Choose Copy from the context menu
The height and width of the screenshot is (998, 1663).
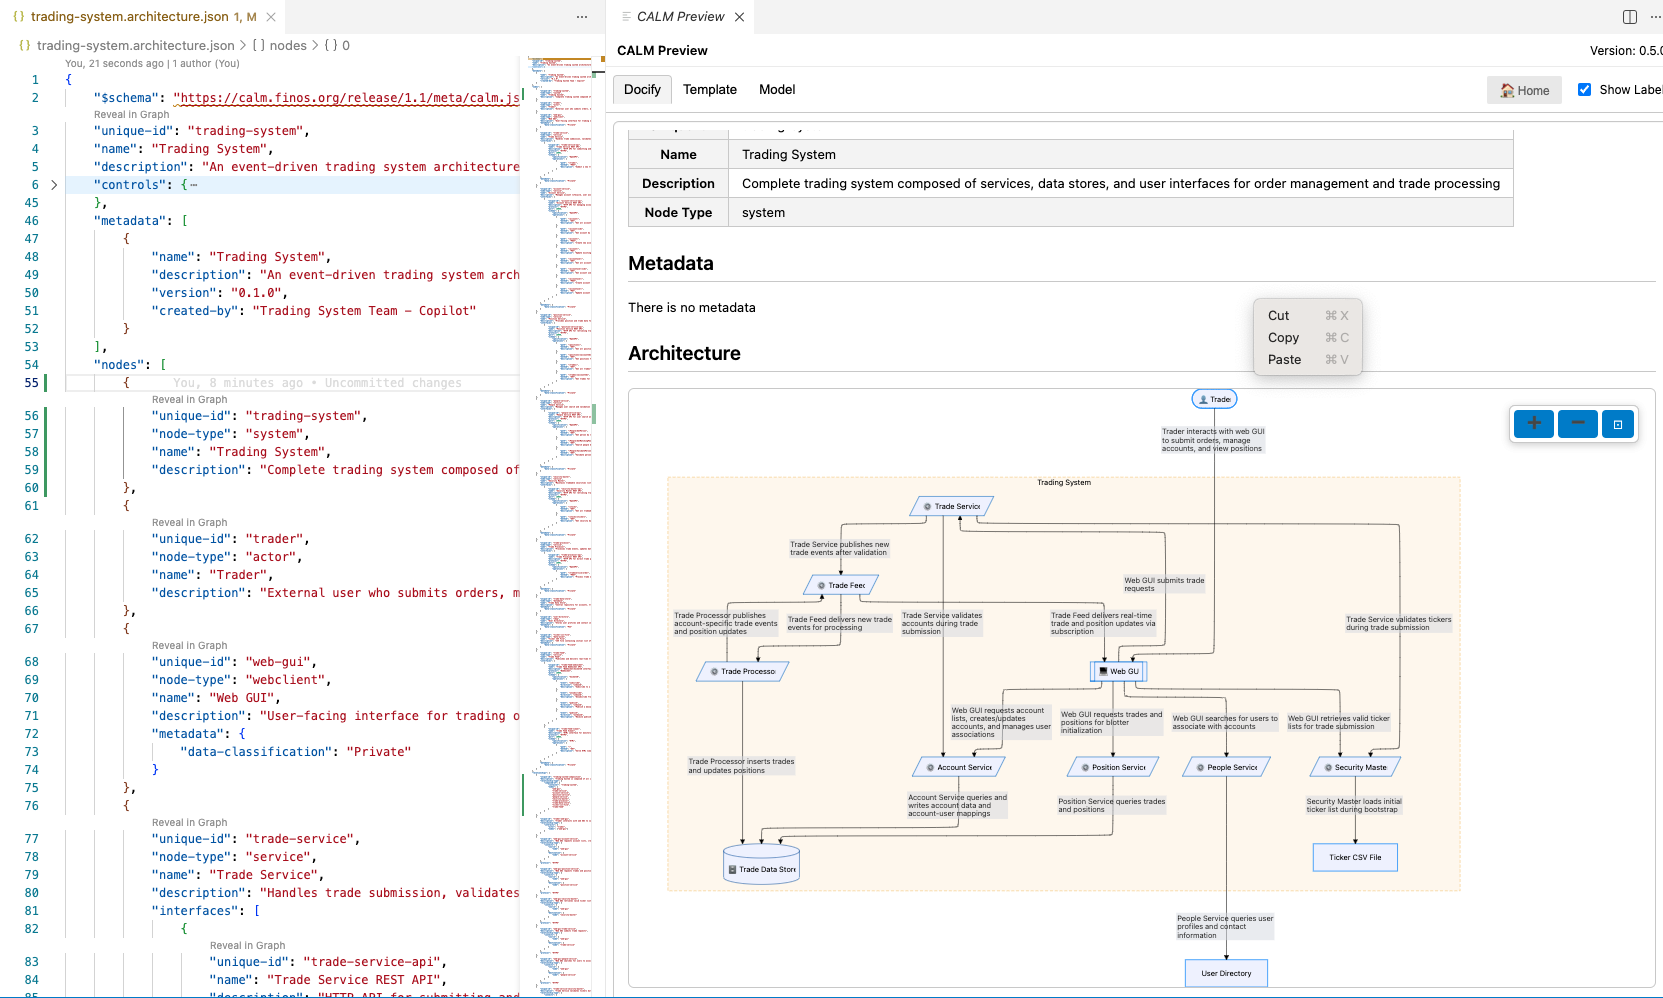1283,338
